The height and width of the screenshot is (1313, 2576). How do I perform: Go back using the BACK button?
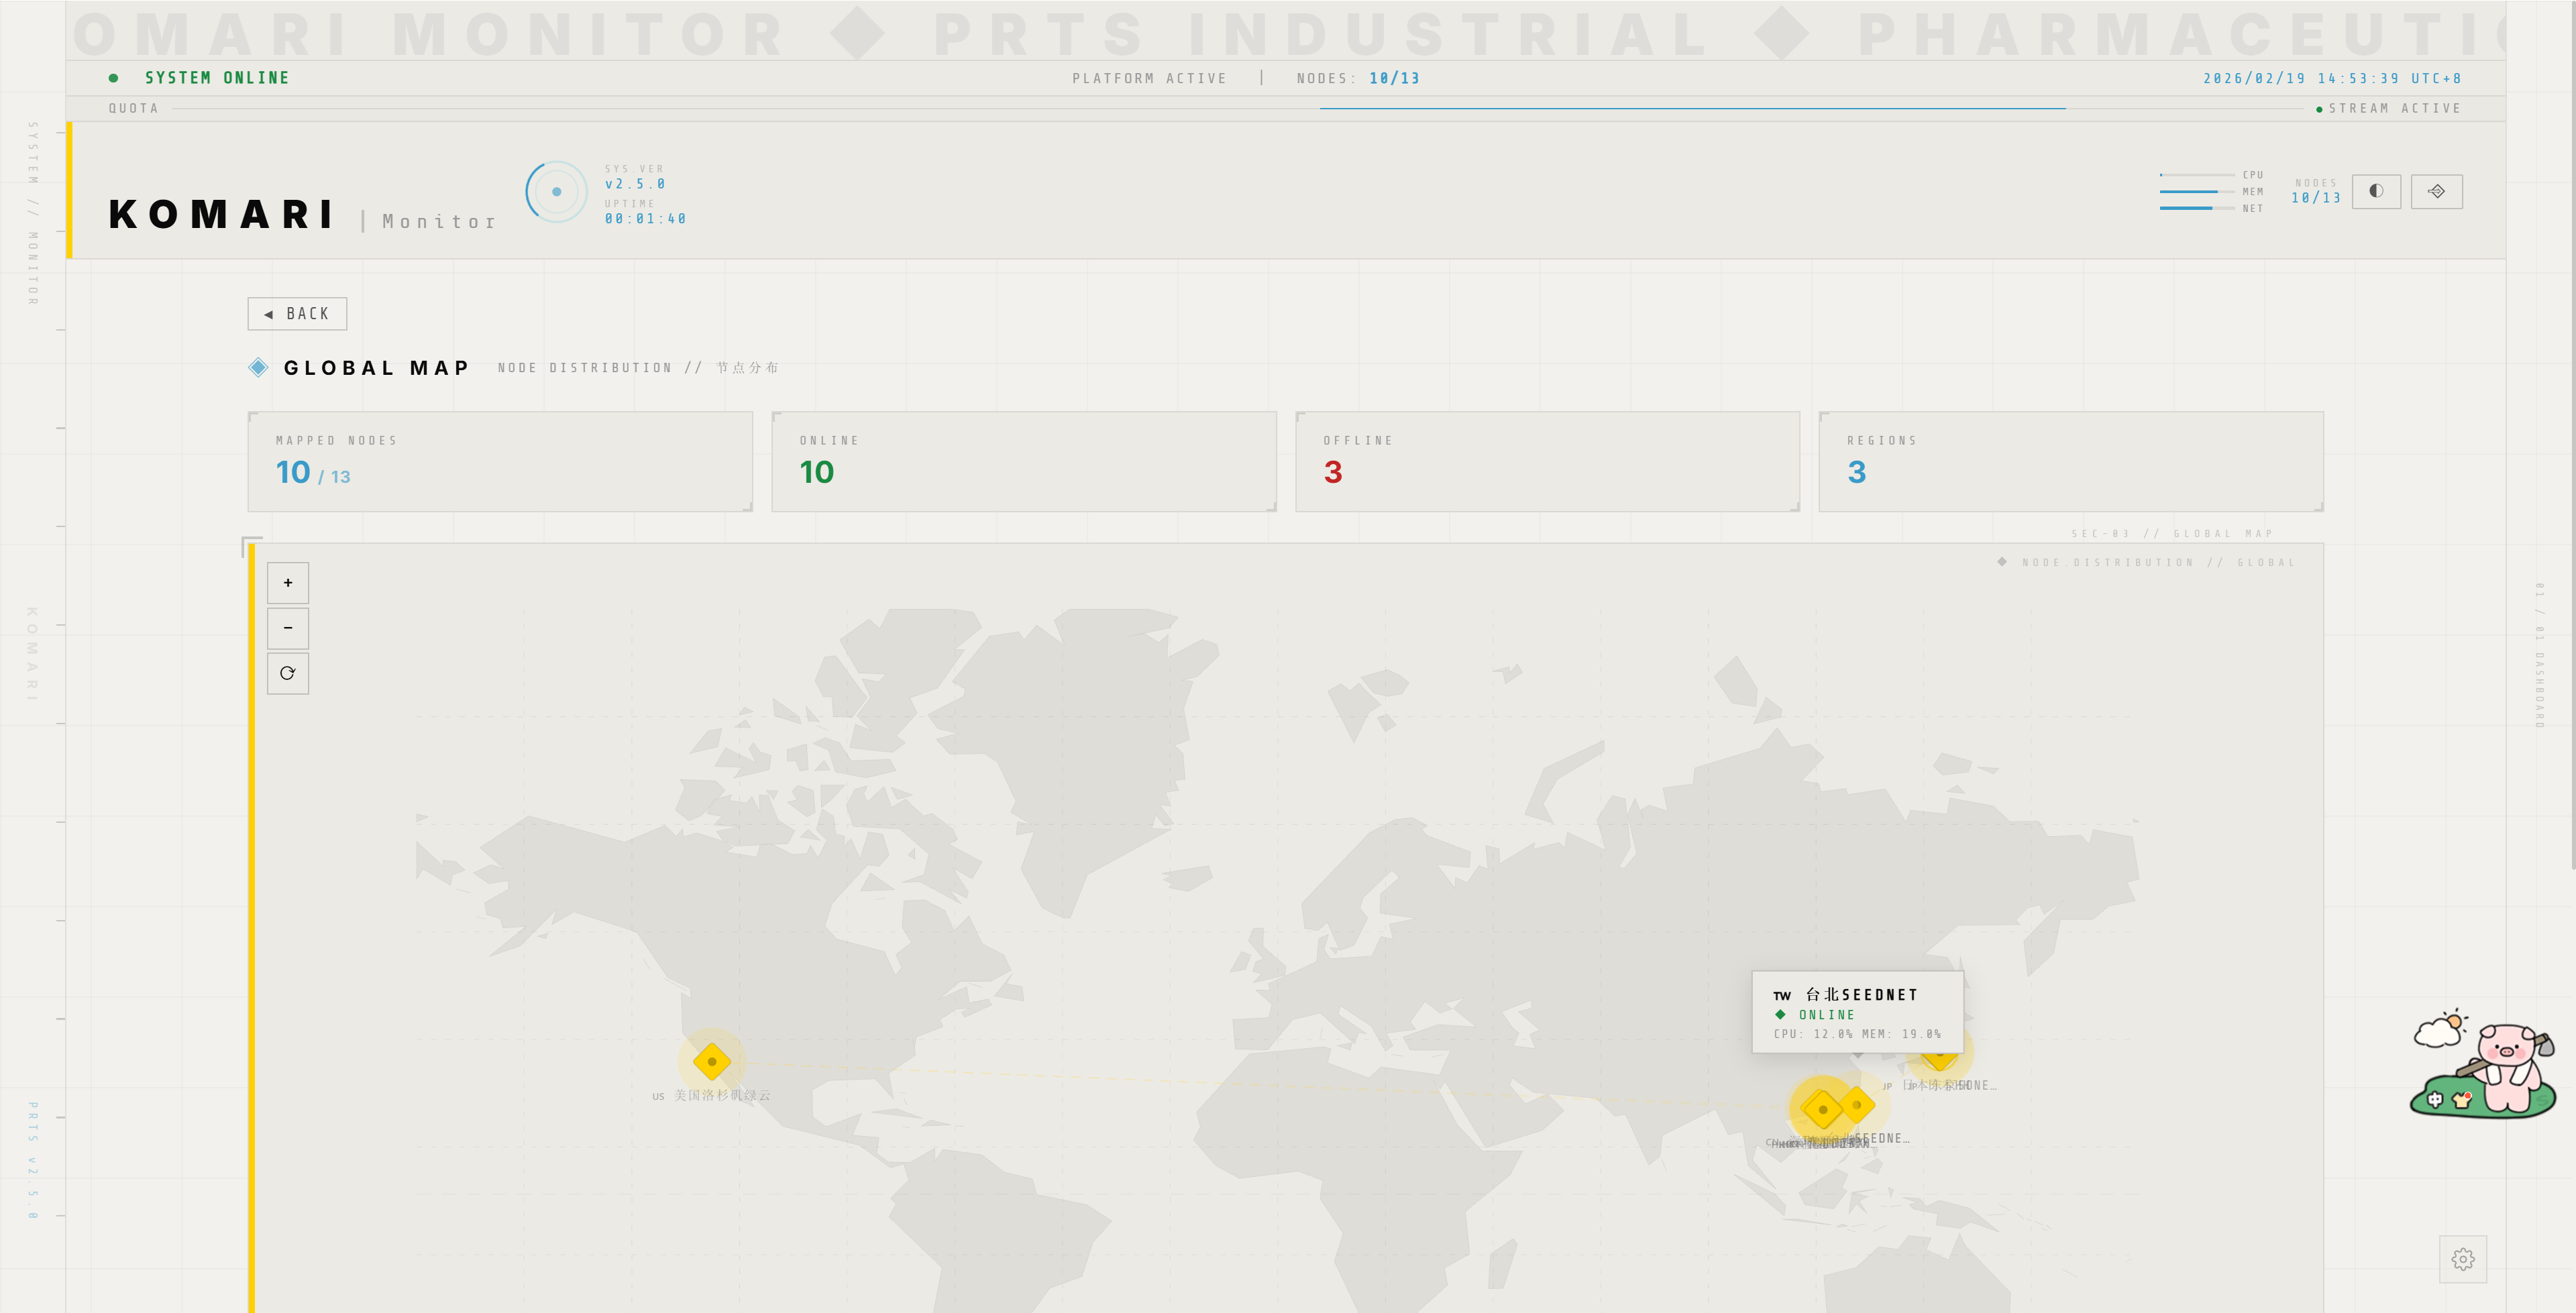297,314
